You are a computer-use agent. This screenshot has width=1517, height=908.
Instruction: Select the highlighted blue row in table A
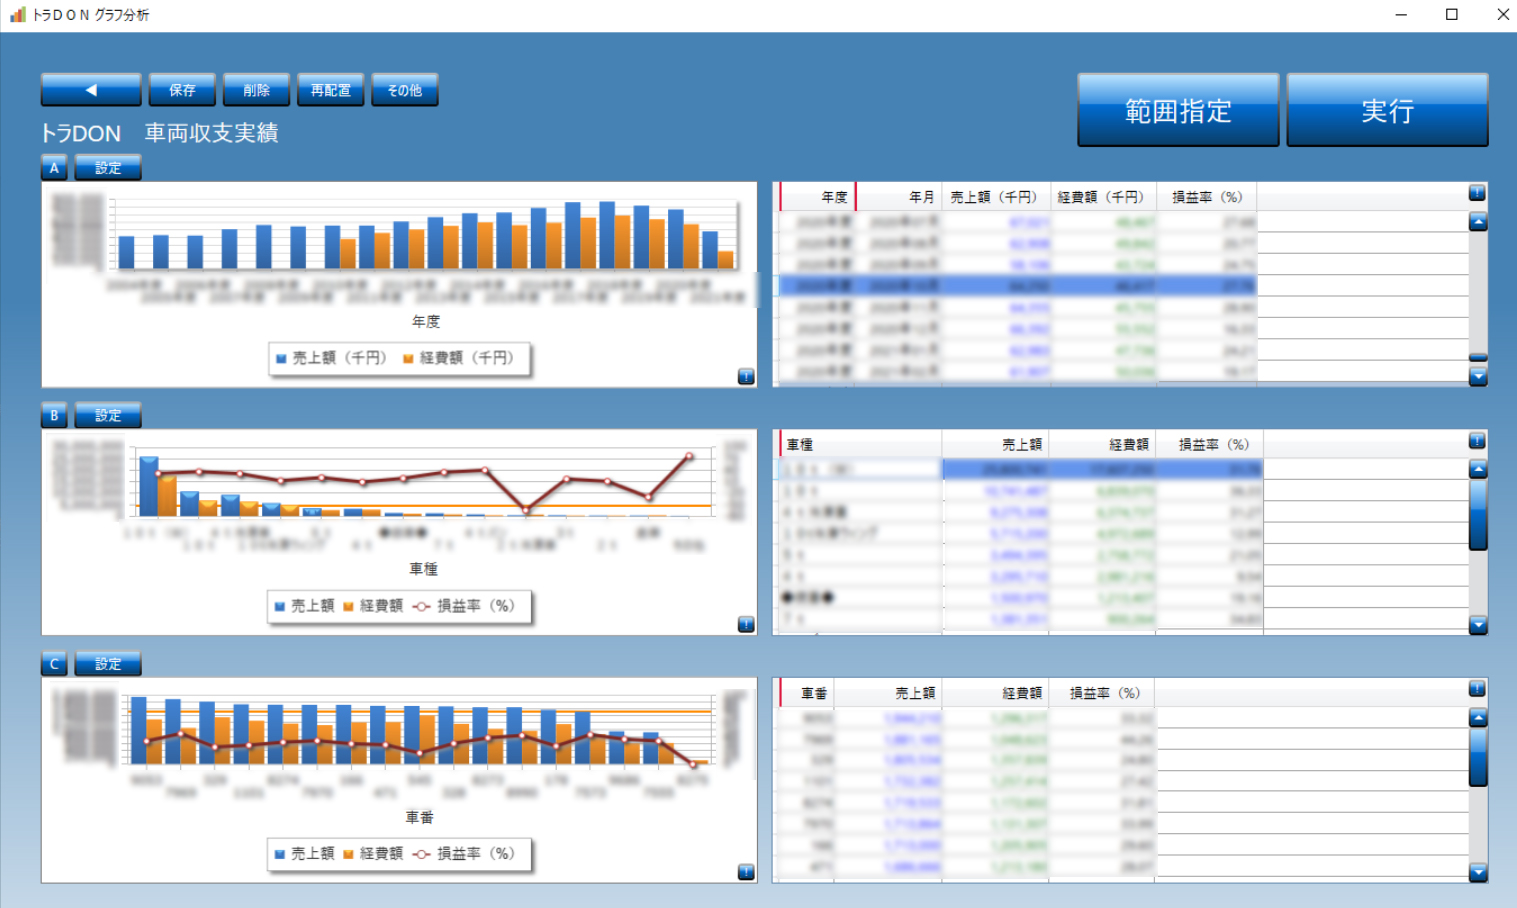(x=1018, y=286)
